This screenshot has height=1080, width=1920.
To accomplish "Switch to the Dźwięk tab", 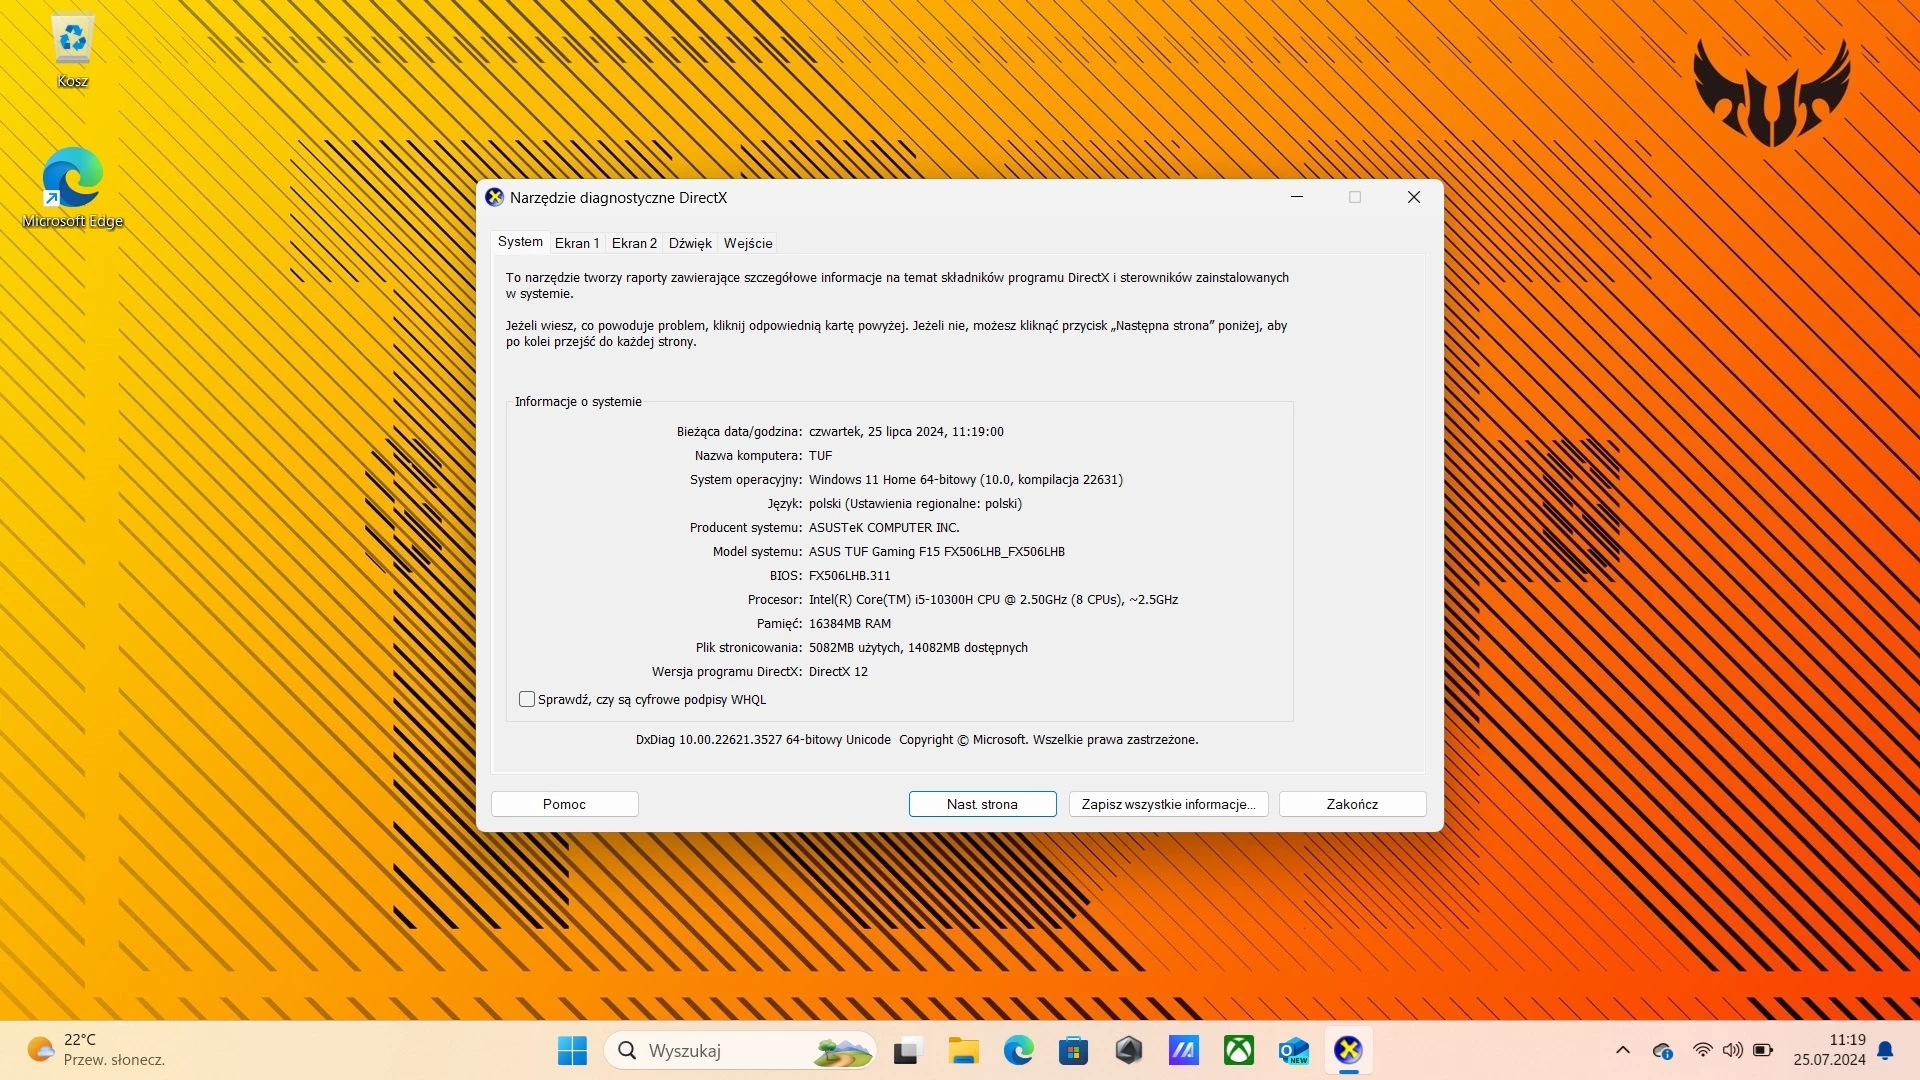I will 690,243.
